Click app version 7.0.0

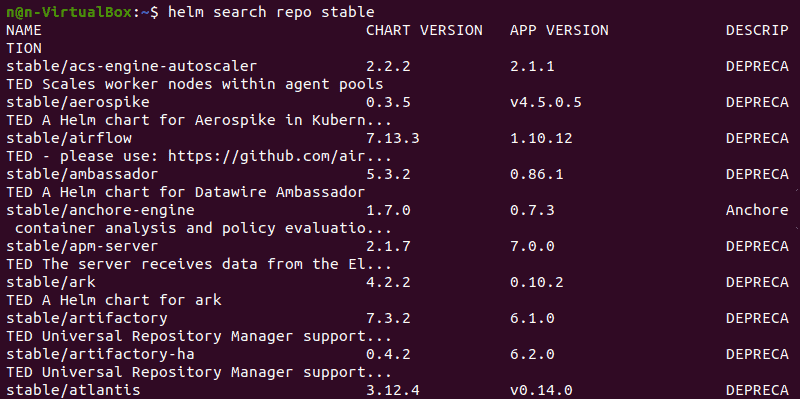point(532,247)
